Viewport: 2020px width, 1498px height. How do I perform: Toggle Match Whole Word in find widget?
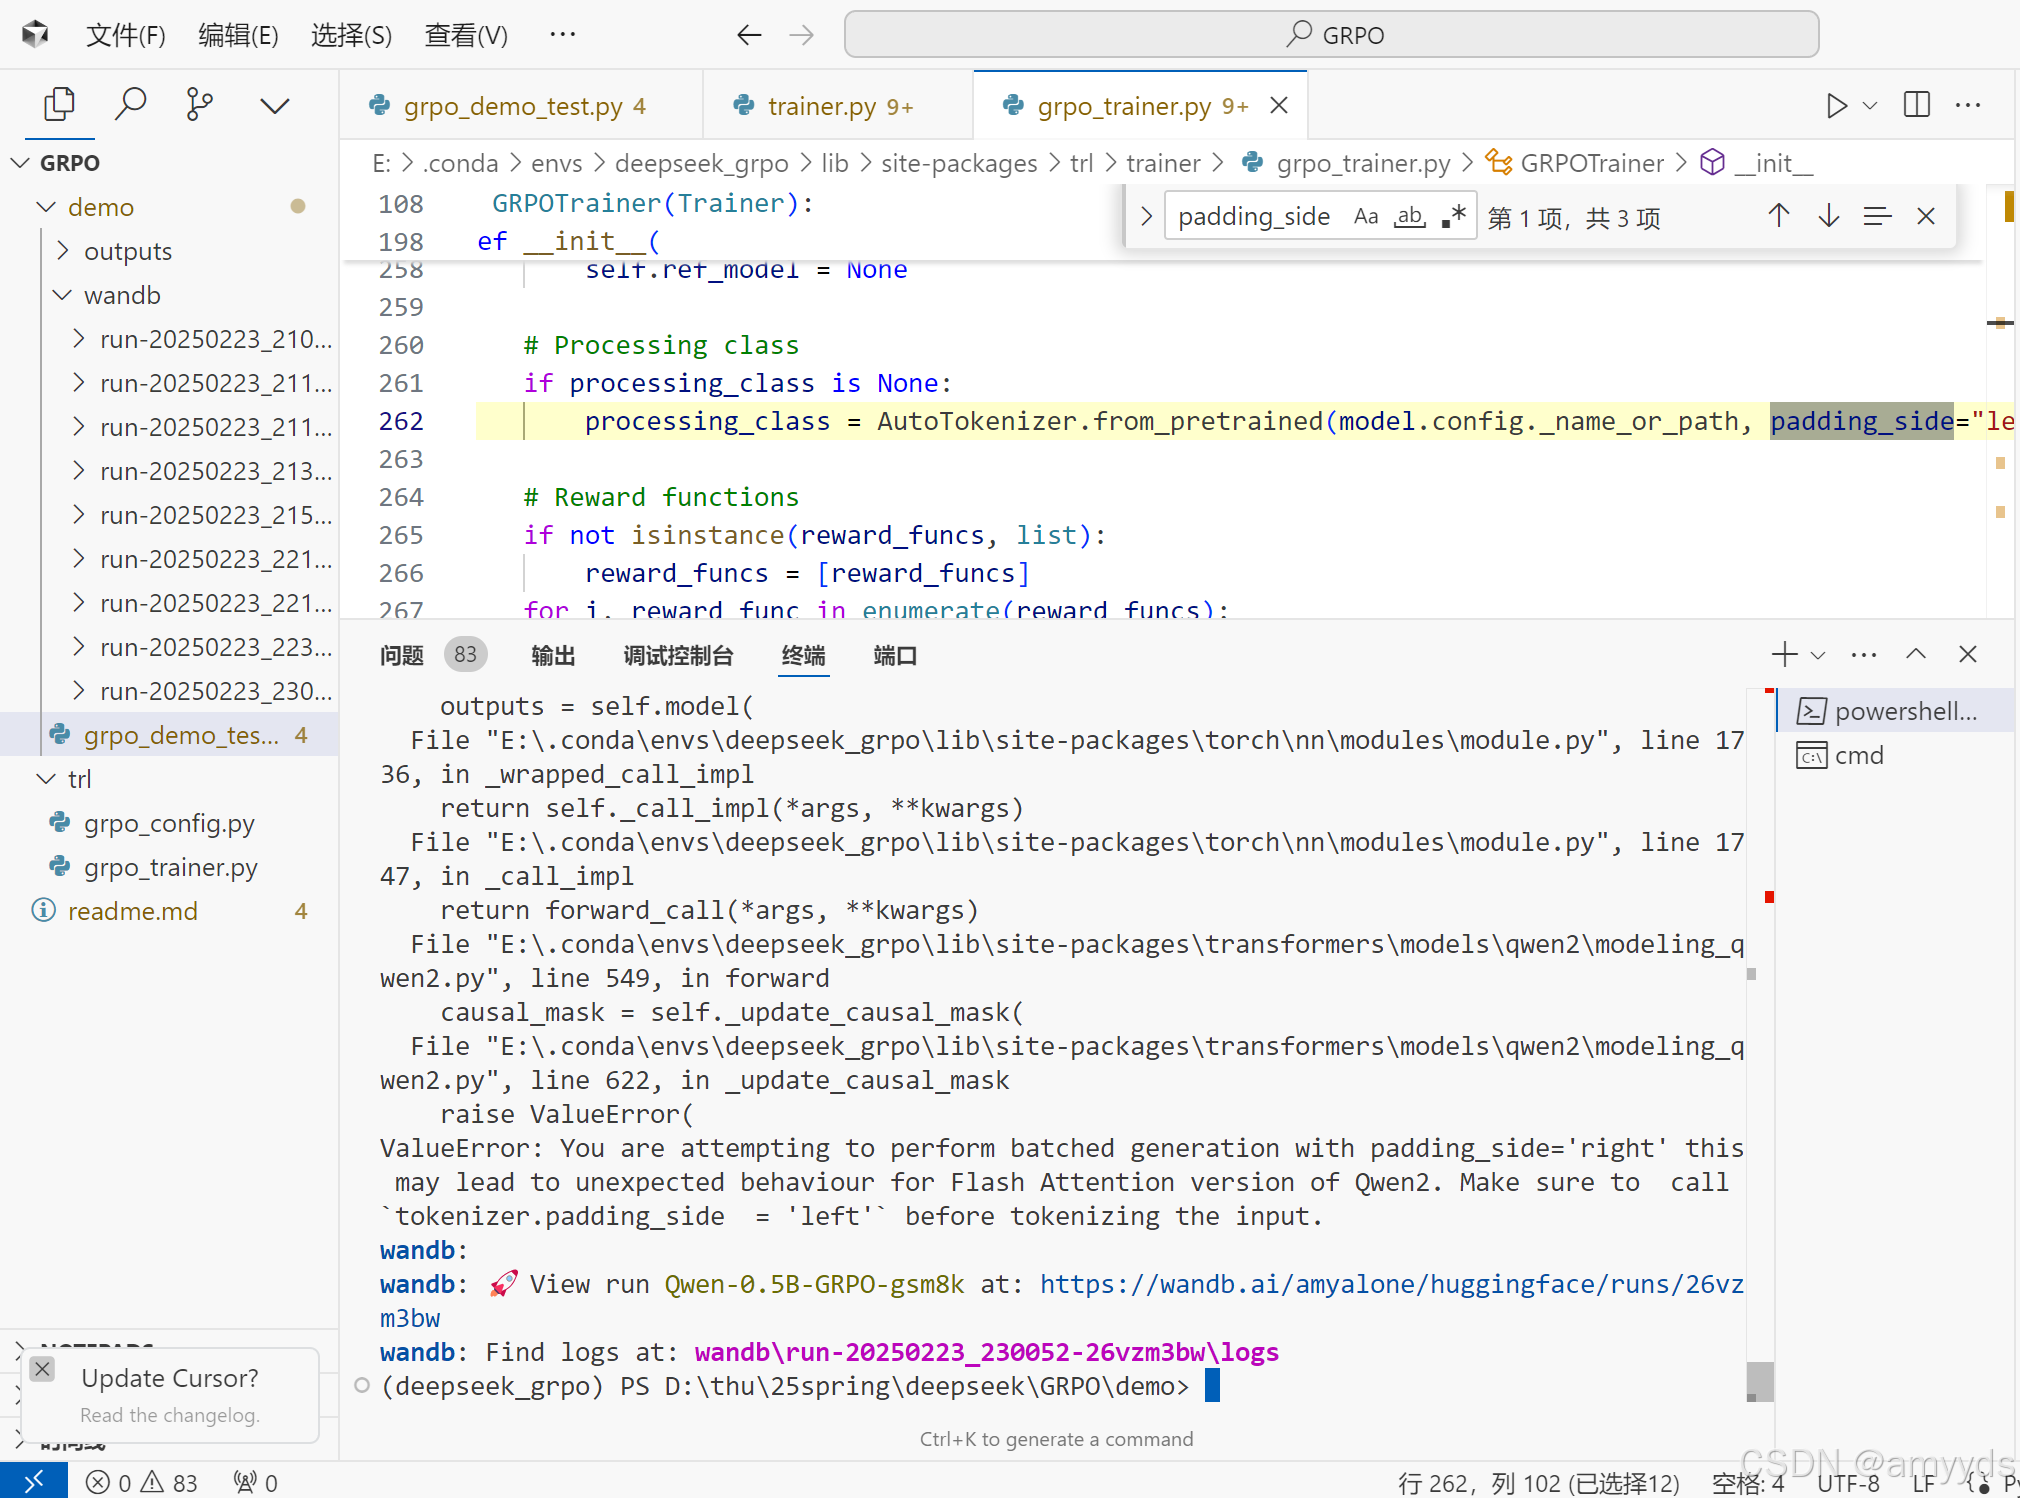point(1409,217)
